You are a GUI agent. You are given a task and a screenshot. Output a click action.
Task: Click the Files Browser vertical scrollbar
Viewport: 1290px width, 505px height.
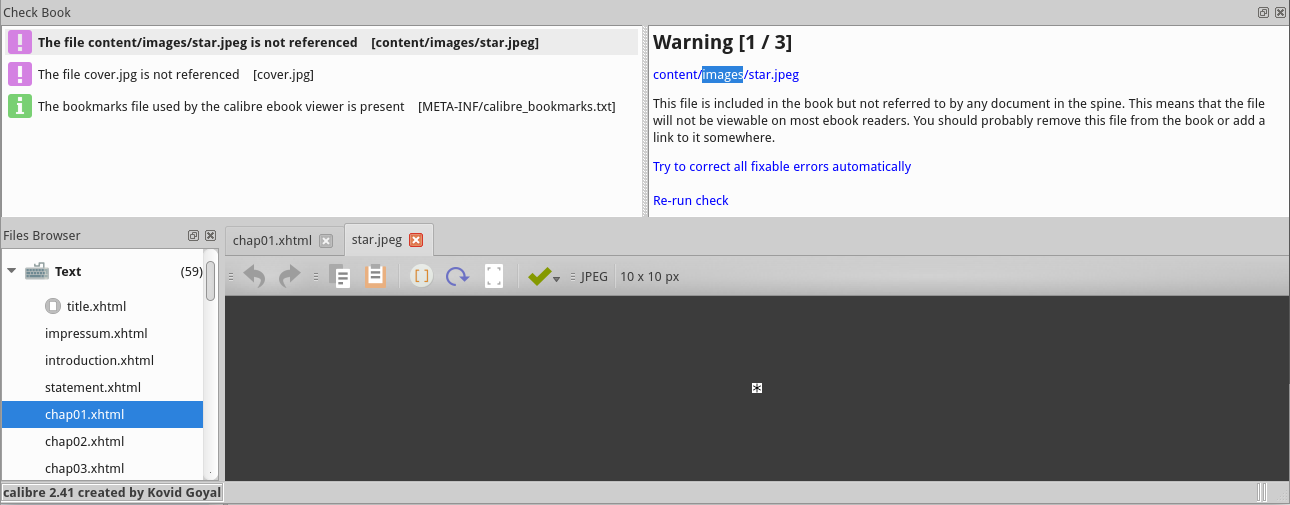[x=210, y=281]
